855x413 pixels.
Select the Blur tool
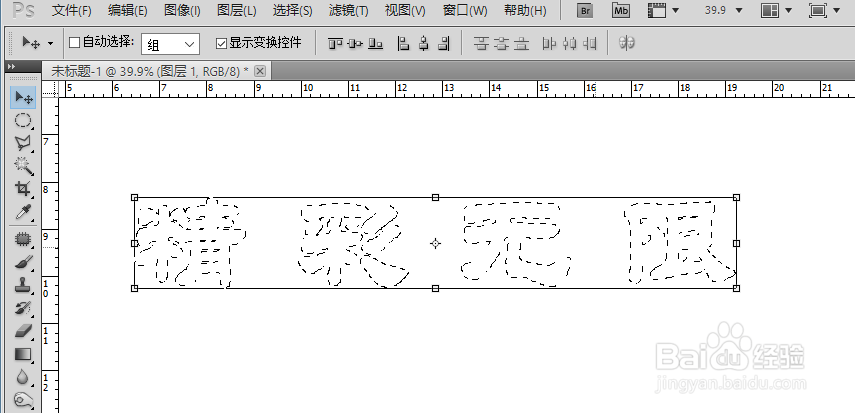point(23,377)
